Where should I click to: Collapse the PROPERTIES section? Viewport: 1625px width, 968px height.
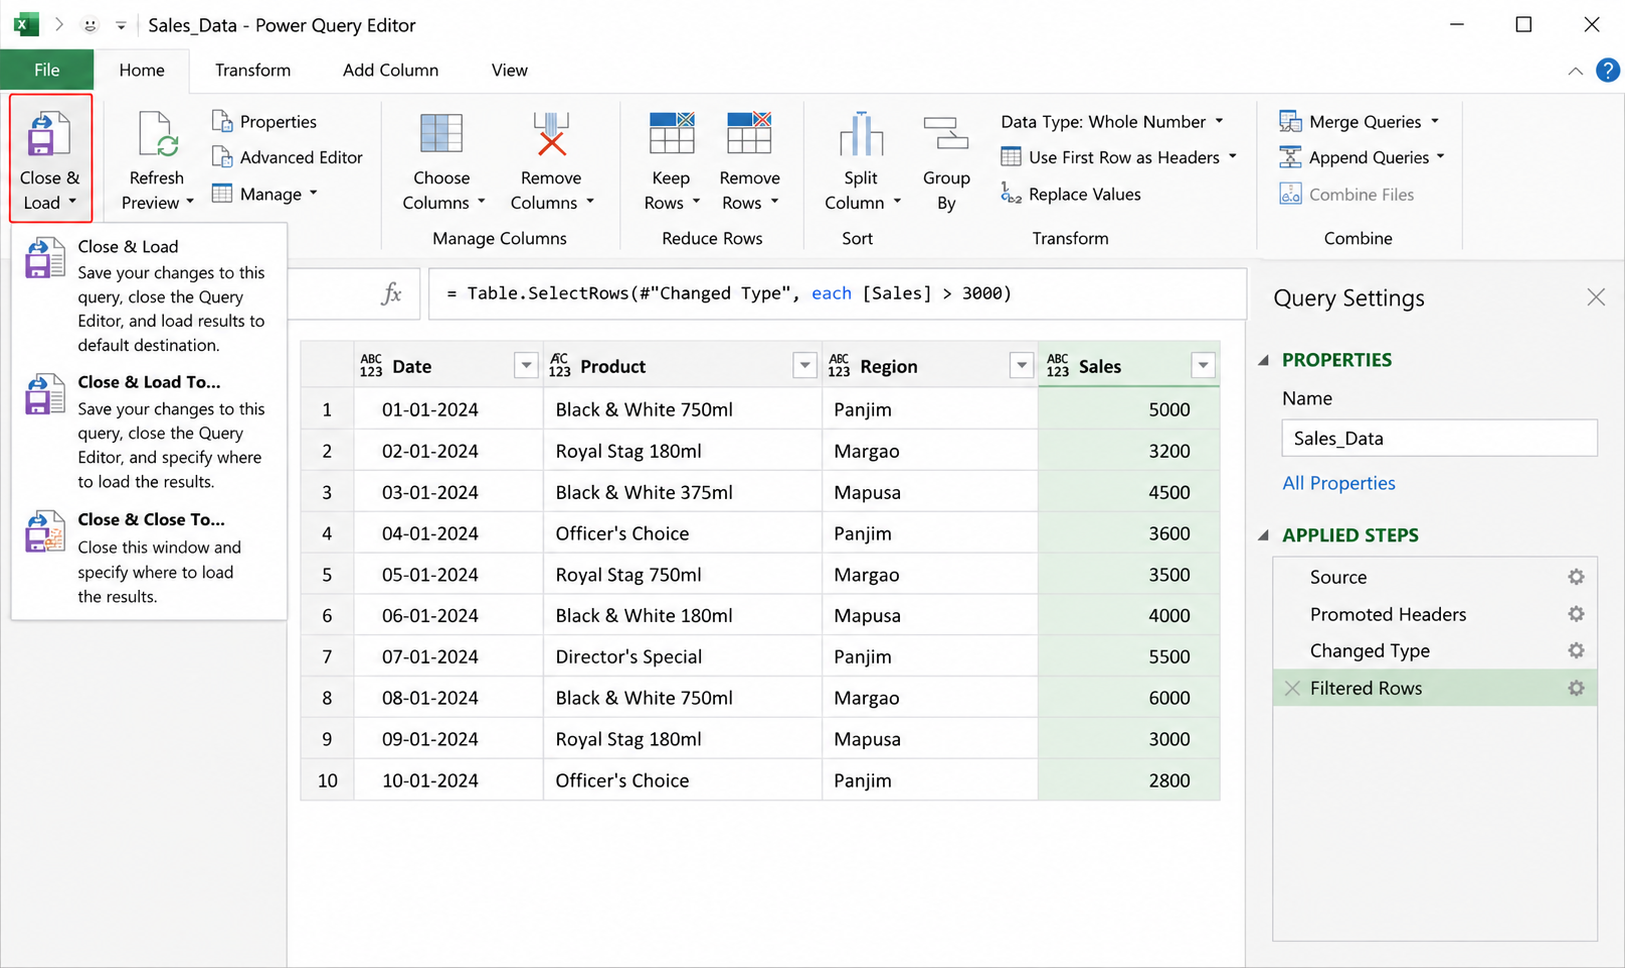[1264, 360]
